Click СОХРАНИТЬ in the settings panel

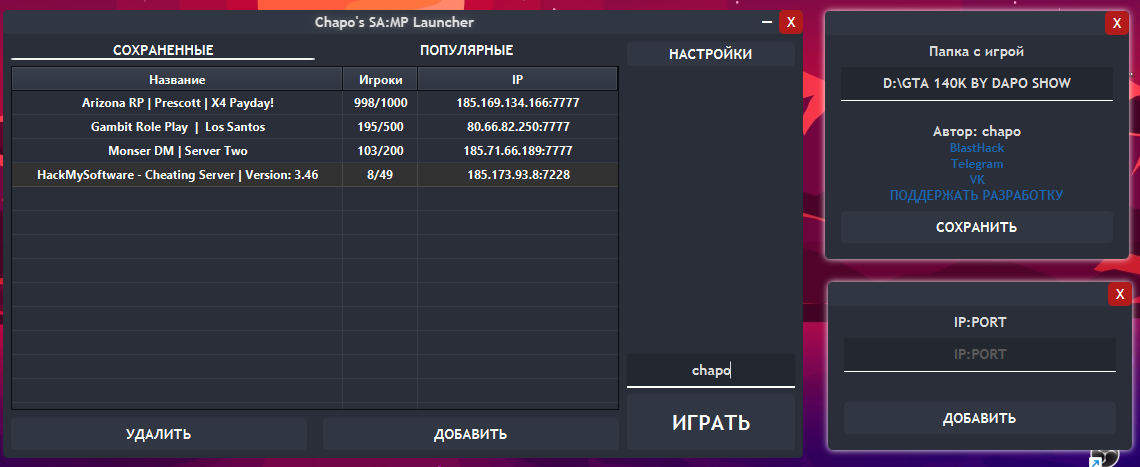pos(976,227)
